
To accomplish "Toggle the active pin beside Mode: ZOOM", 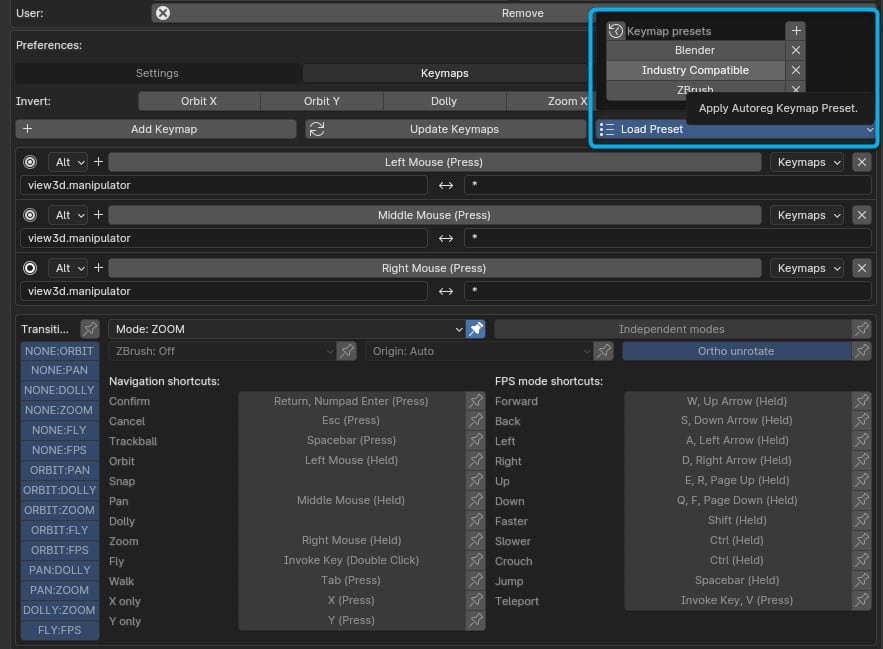I will tap(476, 329).
